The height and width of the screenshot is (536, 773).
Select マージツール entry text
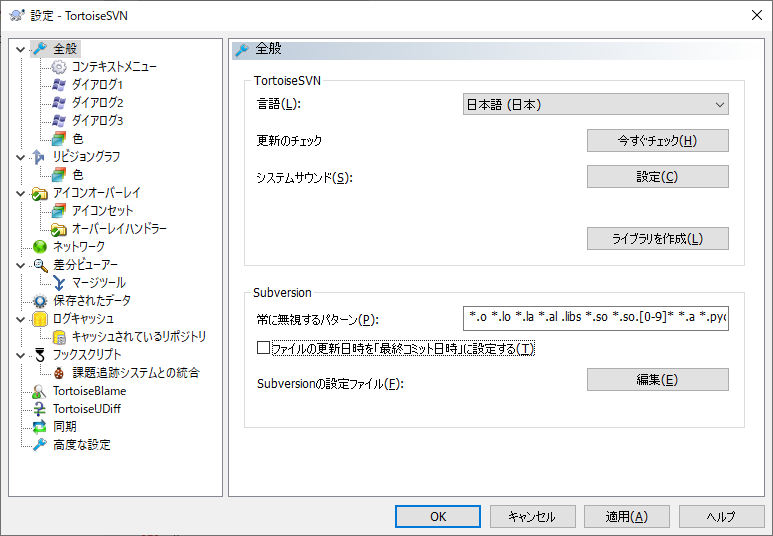[x=99, y=283]
